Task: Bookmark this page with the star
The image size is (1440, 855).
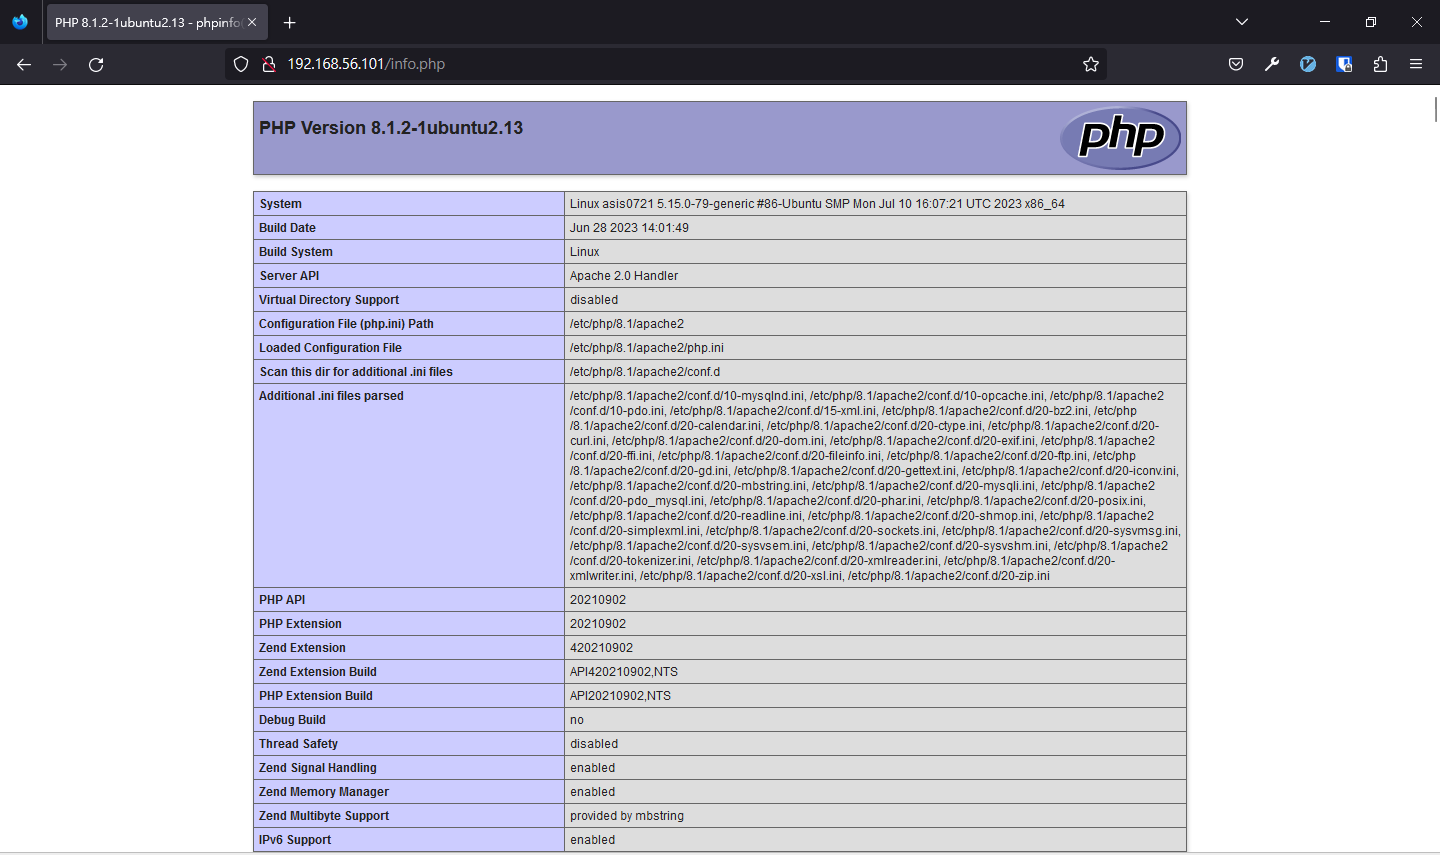Action: tap(1090, 63)
